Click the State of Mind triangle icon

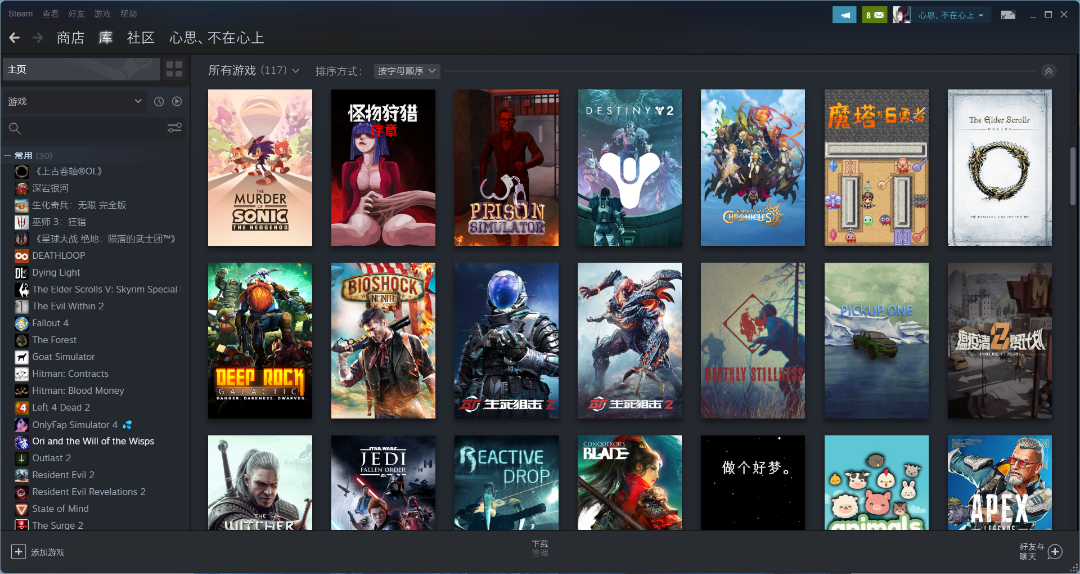pos(21,509)
